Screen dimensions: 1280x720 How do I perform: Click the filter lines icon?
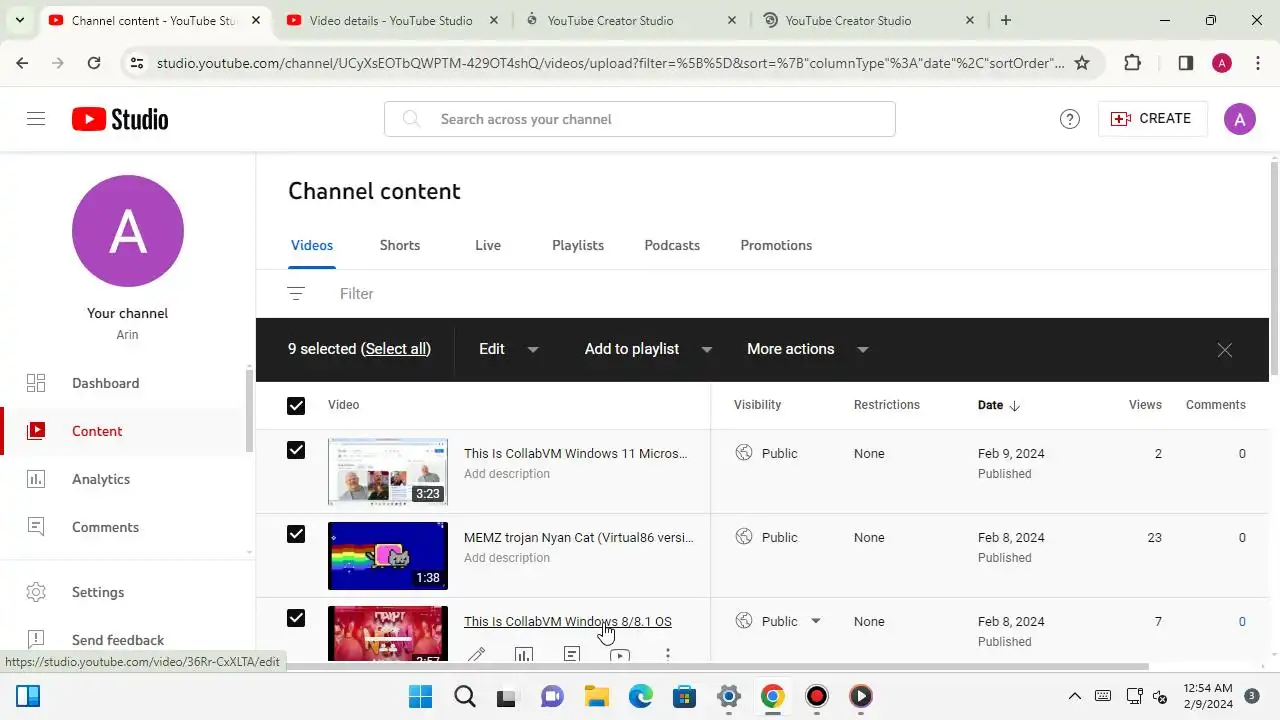[296, 293]
